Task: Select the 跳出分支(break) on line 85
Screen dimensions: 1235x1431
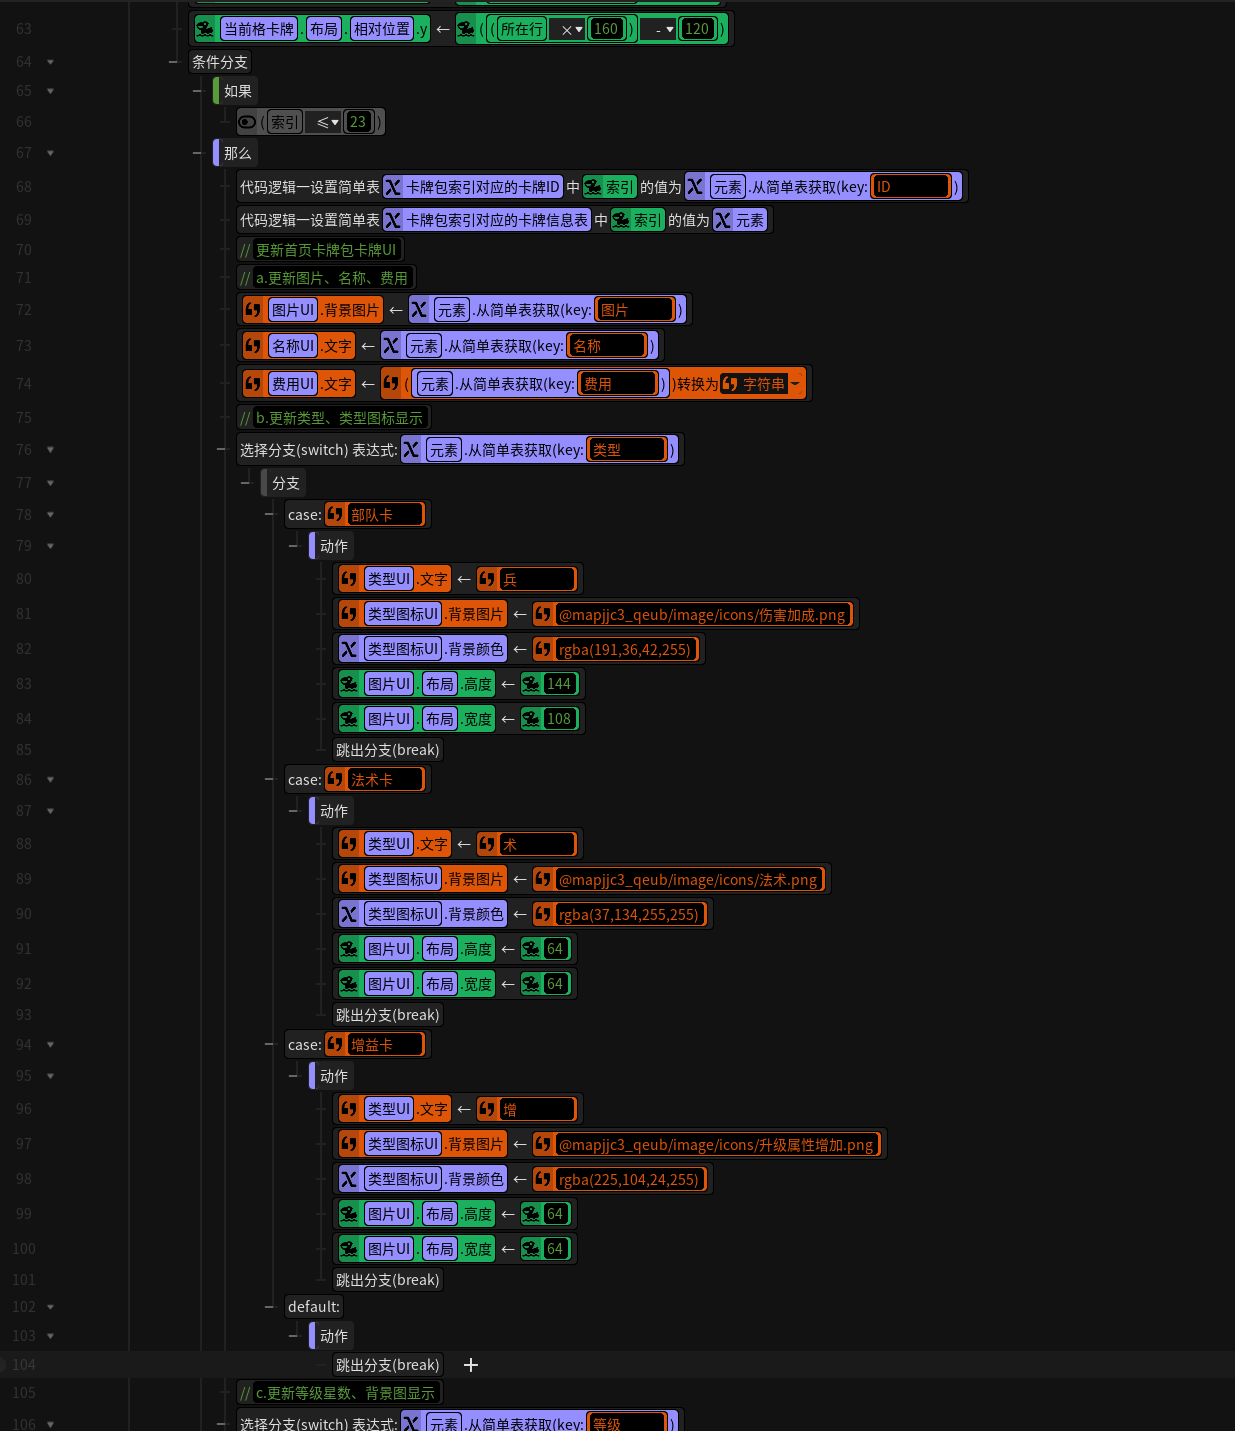Action: coord(388,750)
